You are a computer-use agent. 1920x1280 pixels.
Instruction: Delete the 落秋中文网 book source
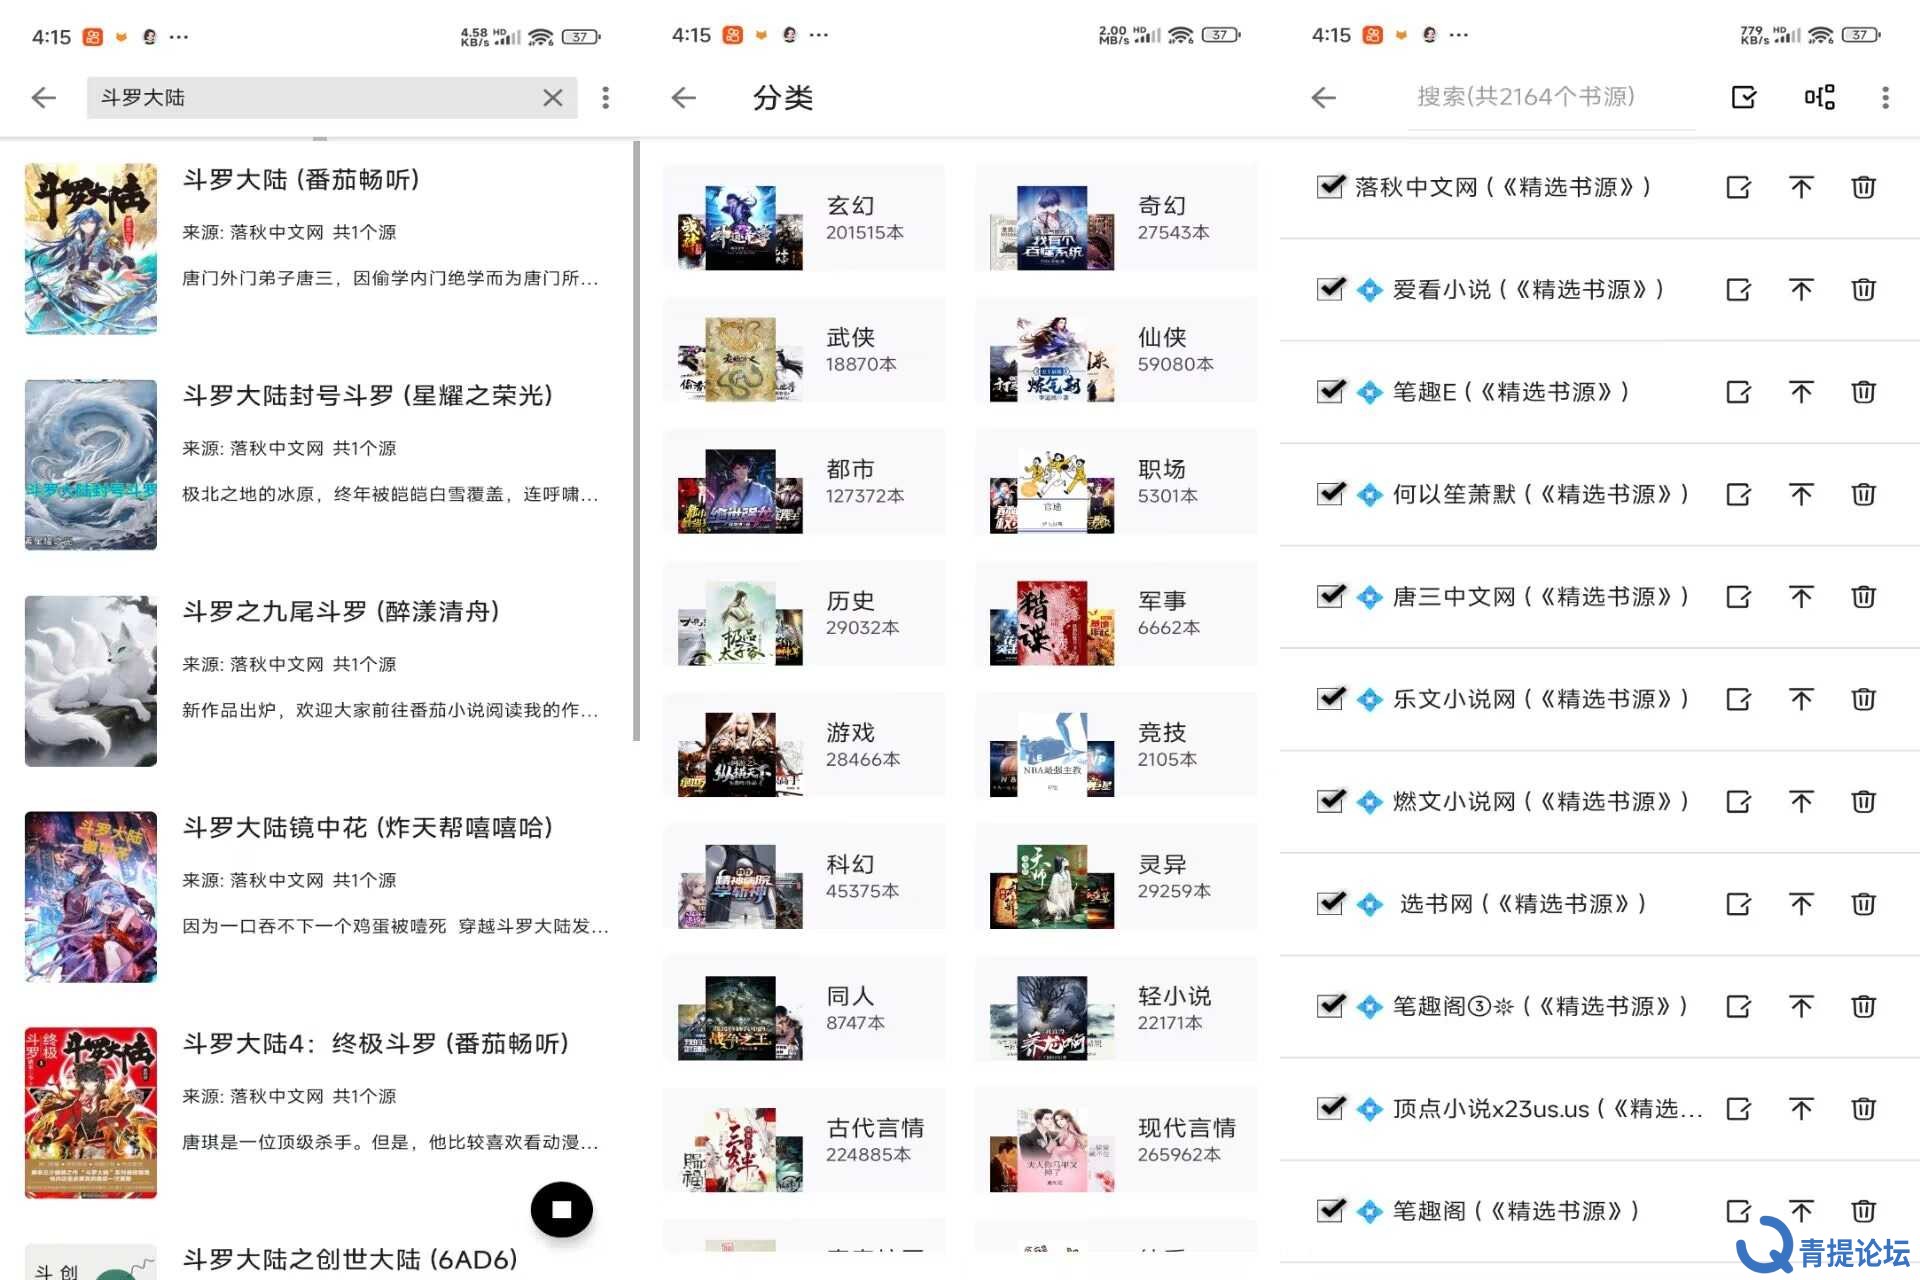click(1863, 187)
